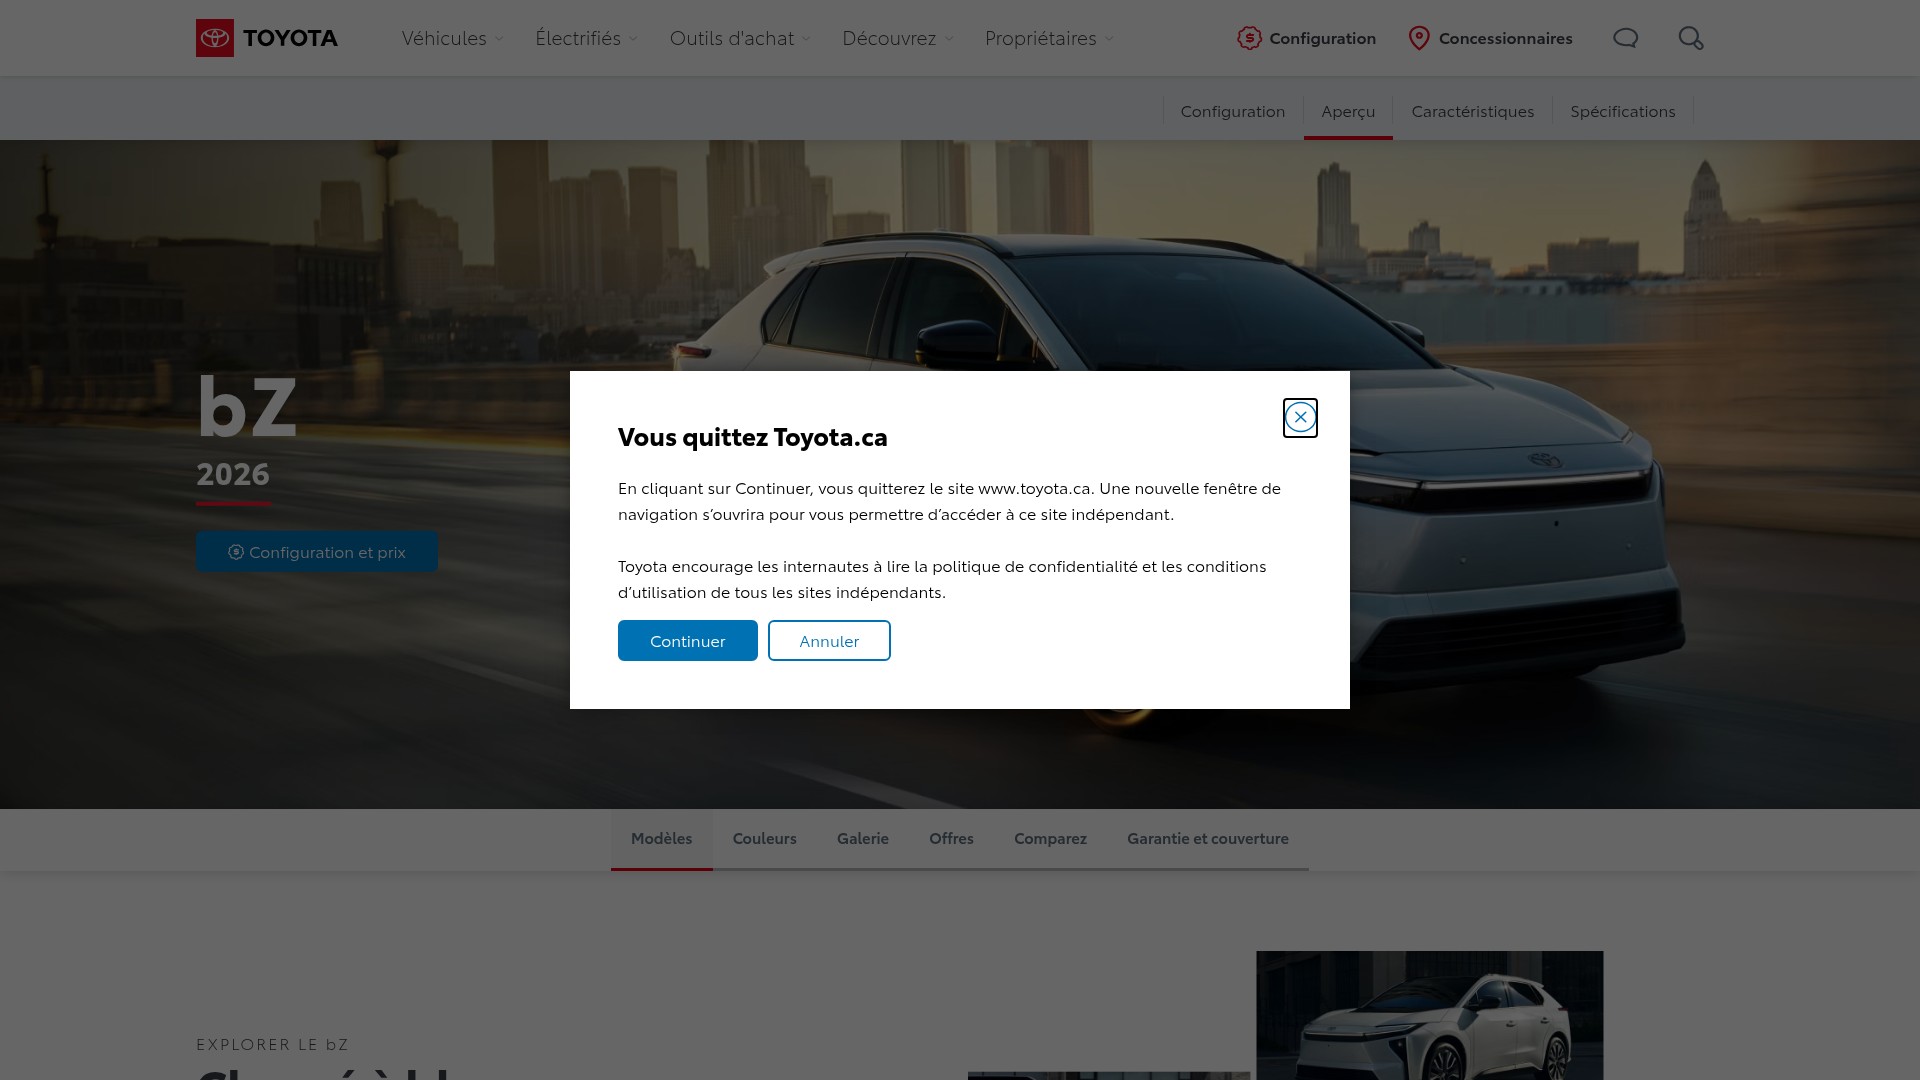Click the Configuration link in top header
This screenshot has height=1080, width=1920.
coord(1307,38)
